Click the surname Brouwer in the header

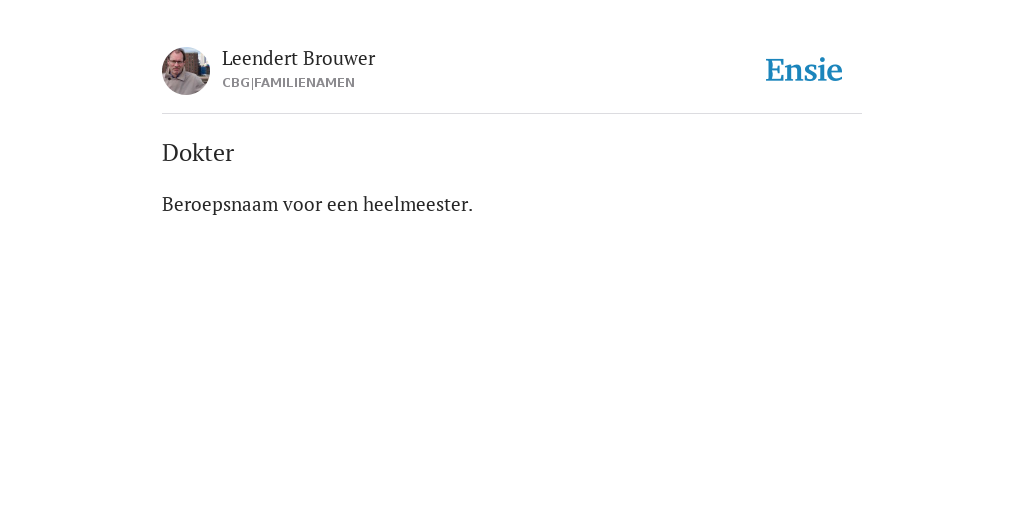339,59
